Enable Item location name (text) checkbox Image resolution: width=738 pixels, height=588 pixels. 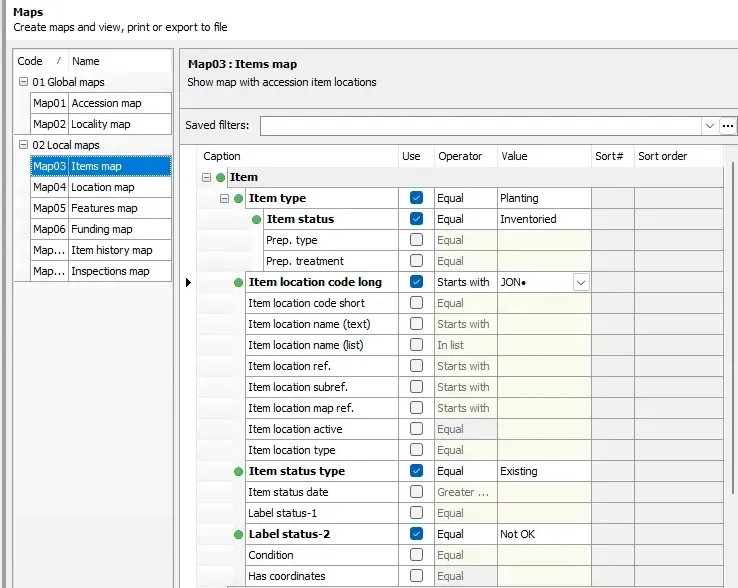(x=416, y=324)
